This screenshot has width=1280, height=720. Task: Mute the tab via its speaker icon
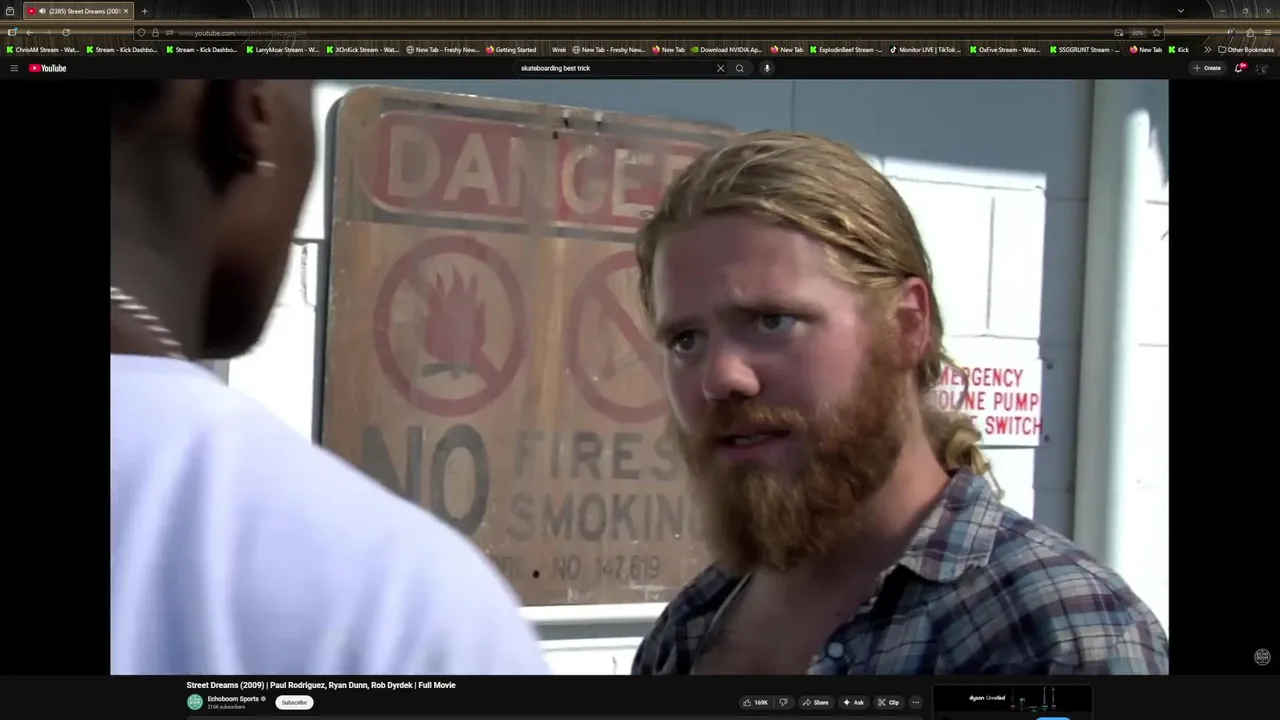tap(42, 11)
